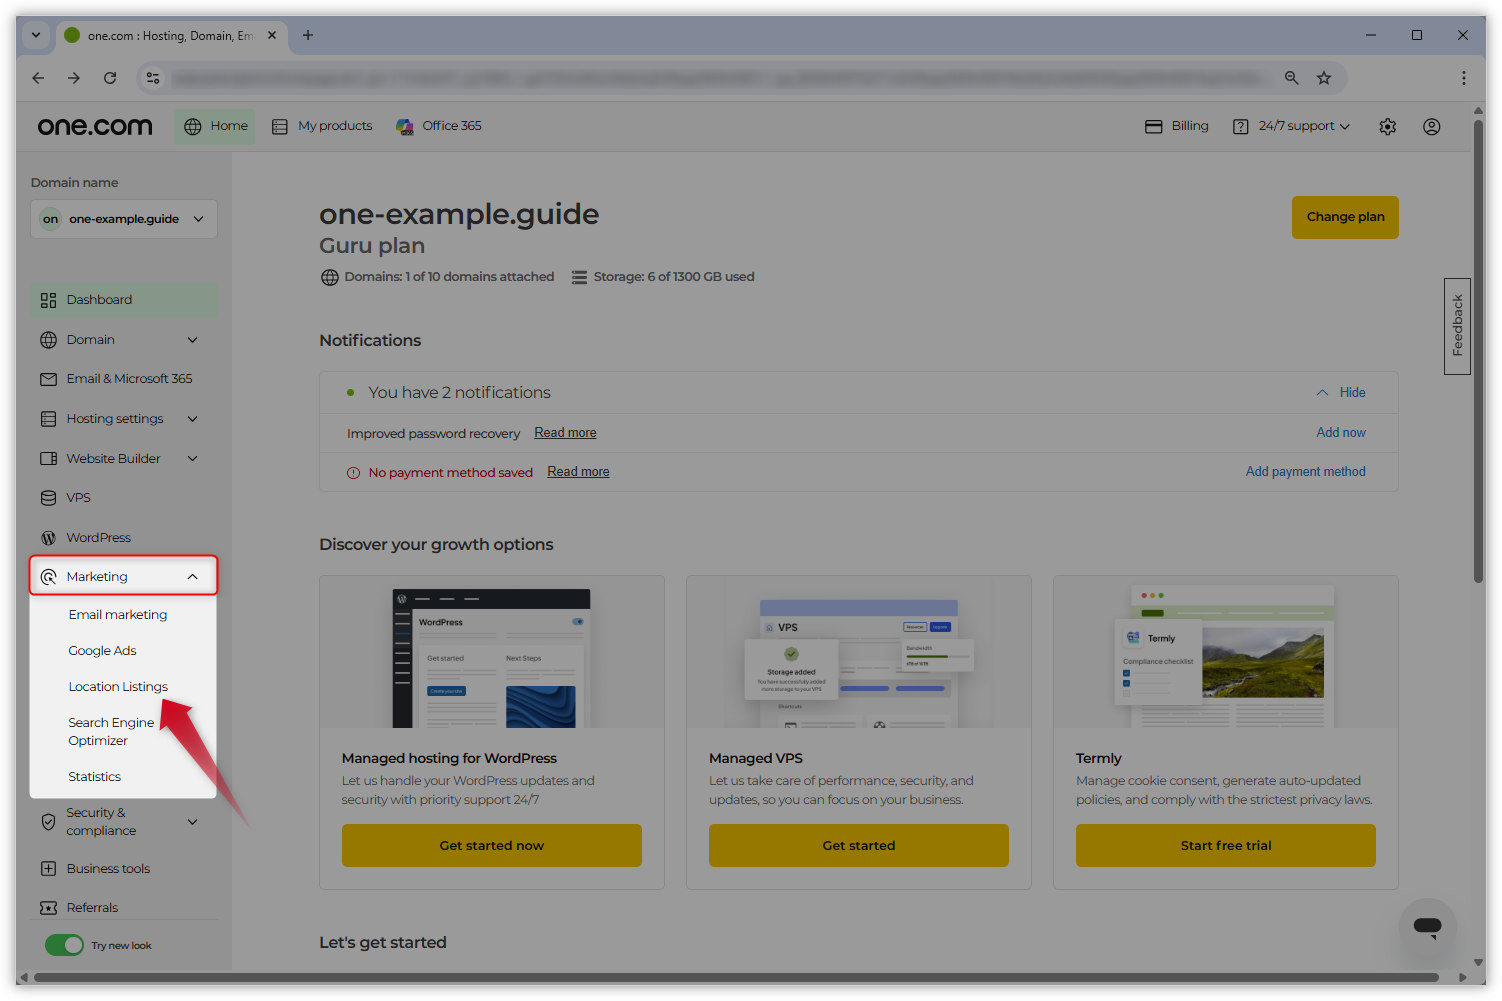The image size is (1502, 1001).
Task: Click the Billing card icon
Action: pos(1154,127)
